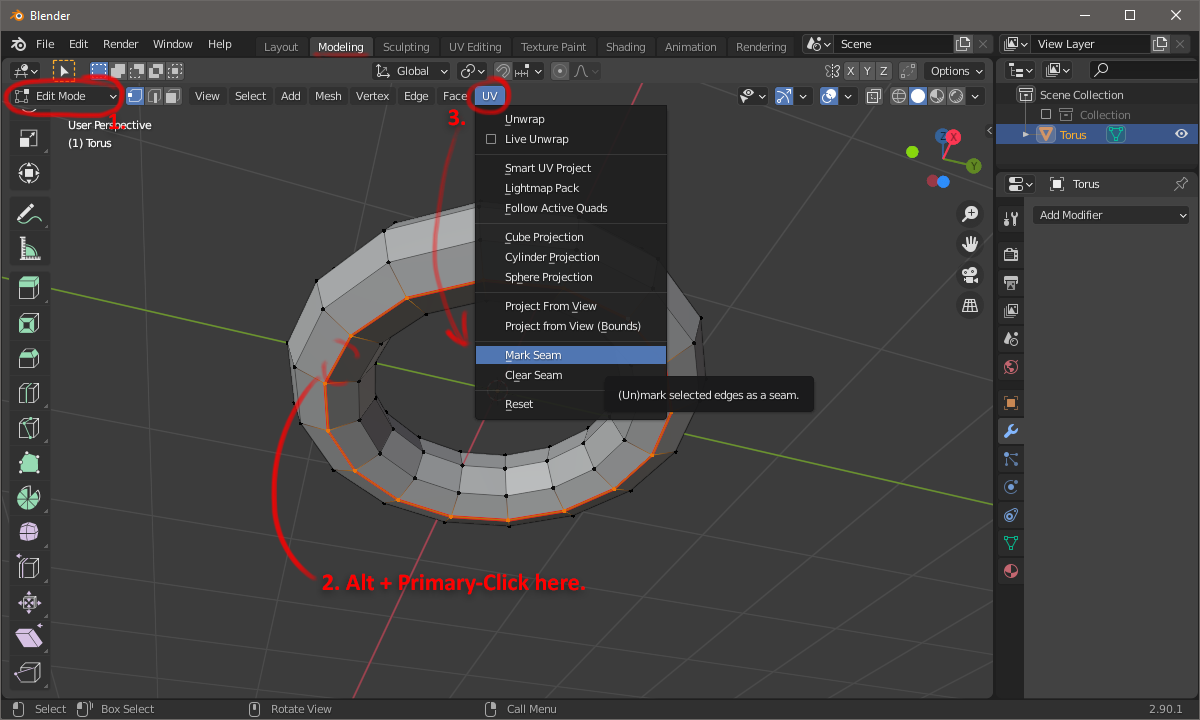Open the Add Modifier dropdown

1110,215
